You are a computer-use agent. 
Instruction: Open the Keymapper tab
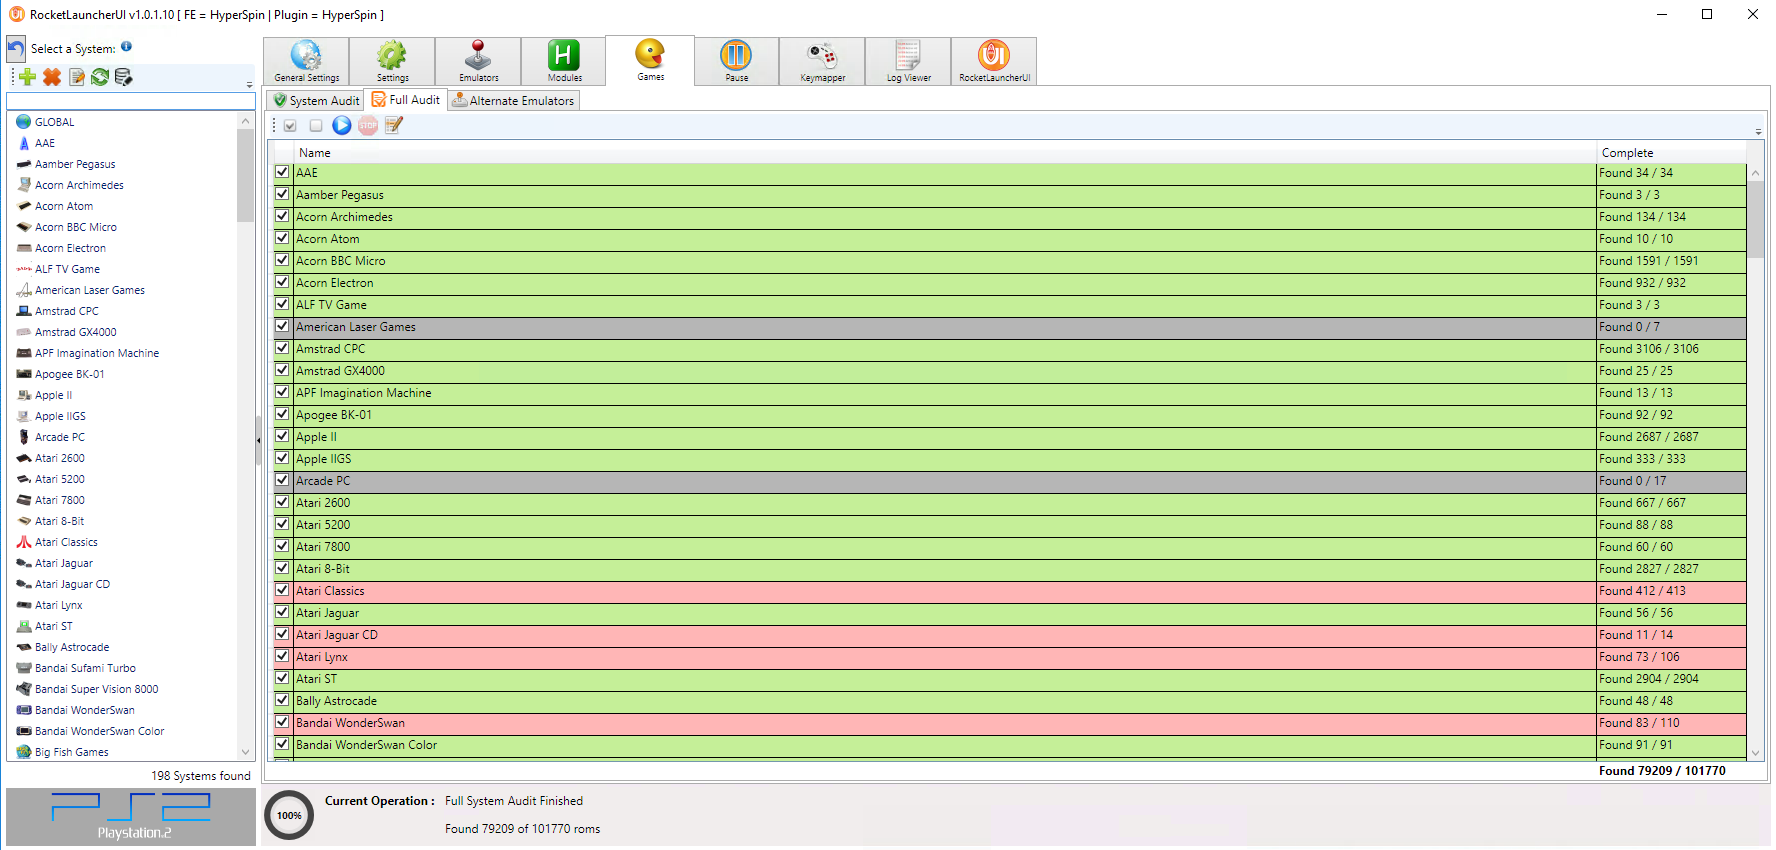pos(822,61)
